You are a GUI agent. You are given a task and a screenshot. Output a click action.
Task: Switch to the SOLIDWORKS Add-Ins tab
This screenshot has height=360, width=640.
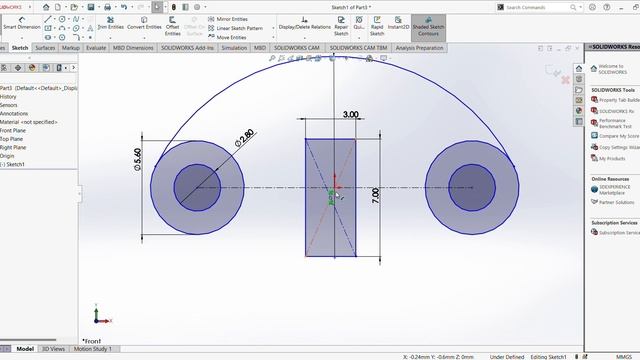(x=187, y=48)
